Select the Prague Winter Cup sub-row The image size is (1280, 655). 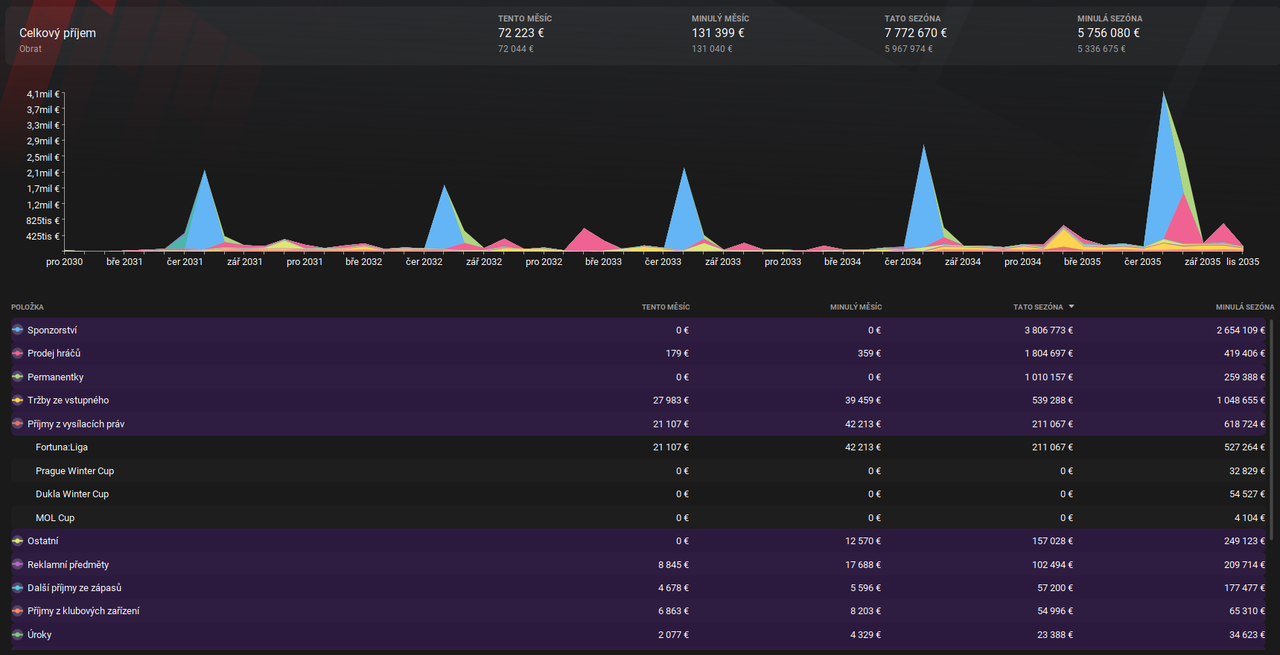640,471
